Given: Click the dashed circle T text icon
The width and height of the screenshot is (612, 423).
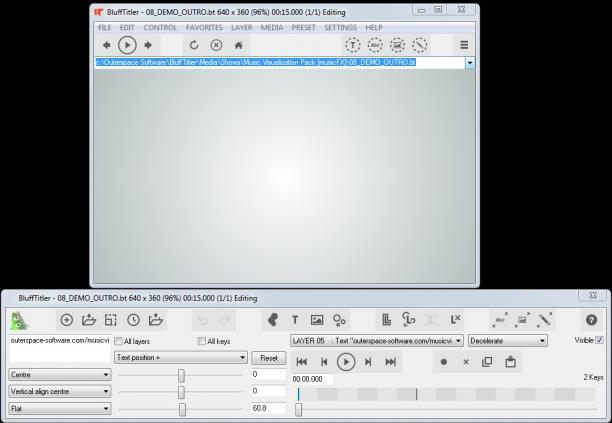Looking at the screenshot, I should pyautogui.click(x=352, y=45).
